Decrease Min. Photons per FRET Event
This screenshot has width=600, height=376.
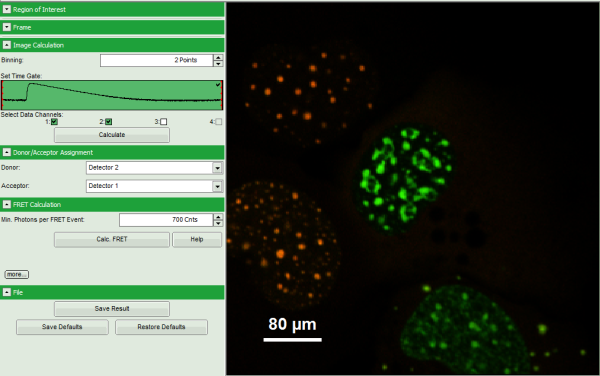coord(218,223)
